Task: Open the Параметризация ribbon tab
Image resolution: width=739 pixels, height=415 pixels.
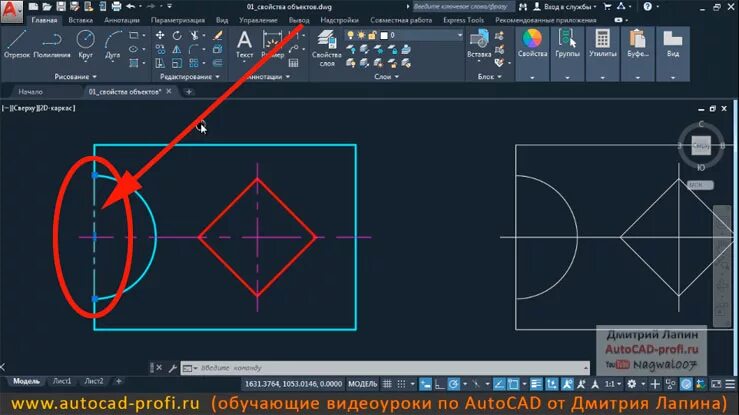Action: tap(178, 20)
